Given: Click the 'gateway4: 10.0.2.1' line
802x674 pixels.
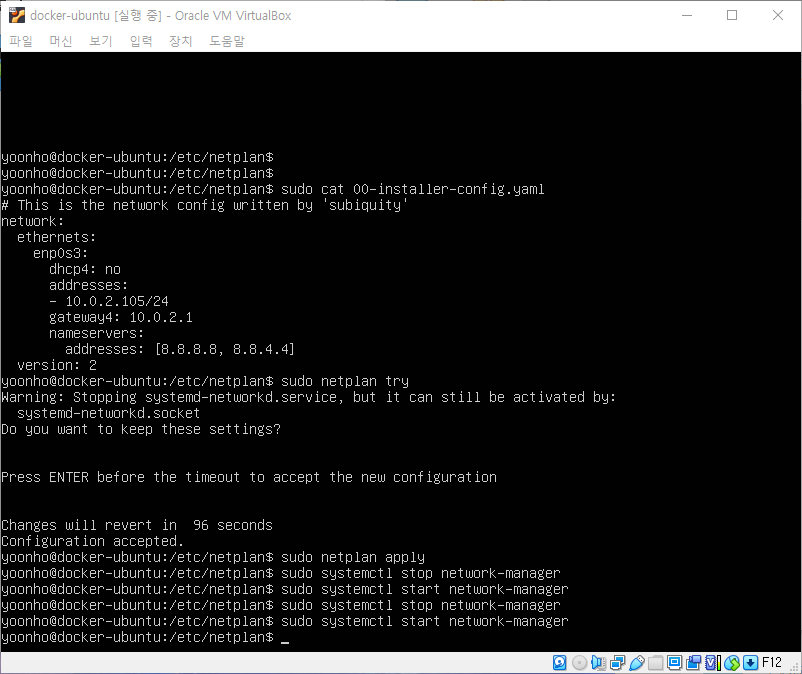Looking at the screenshot, I should coord(121,317).
